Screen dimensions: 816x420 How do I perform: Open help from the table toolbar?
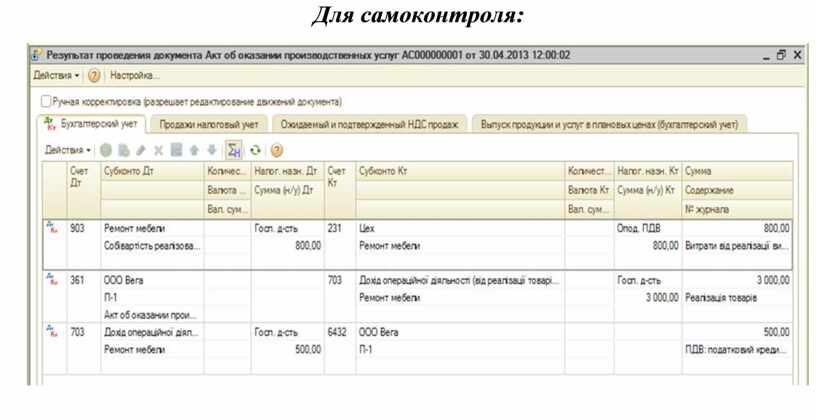tap(277, 150)
